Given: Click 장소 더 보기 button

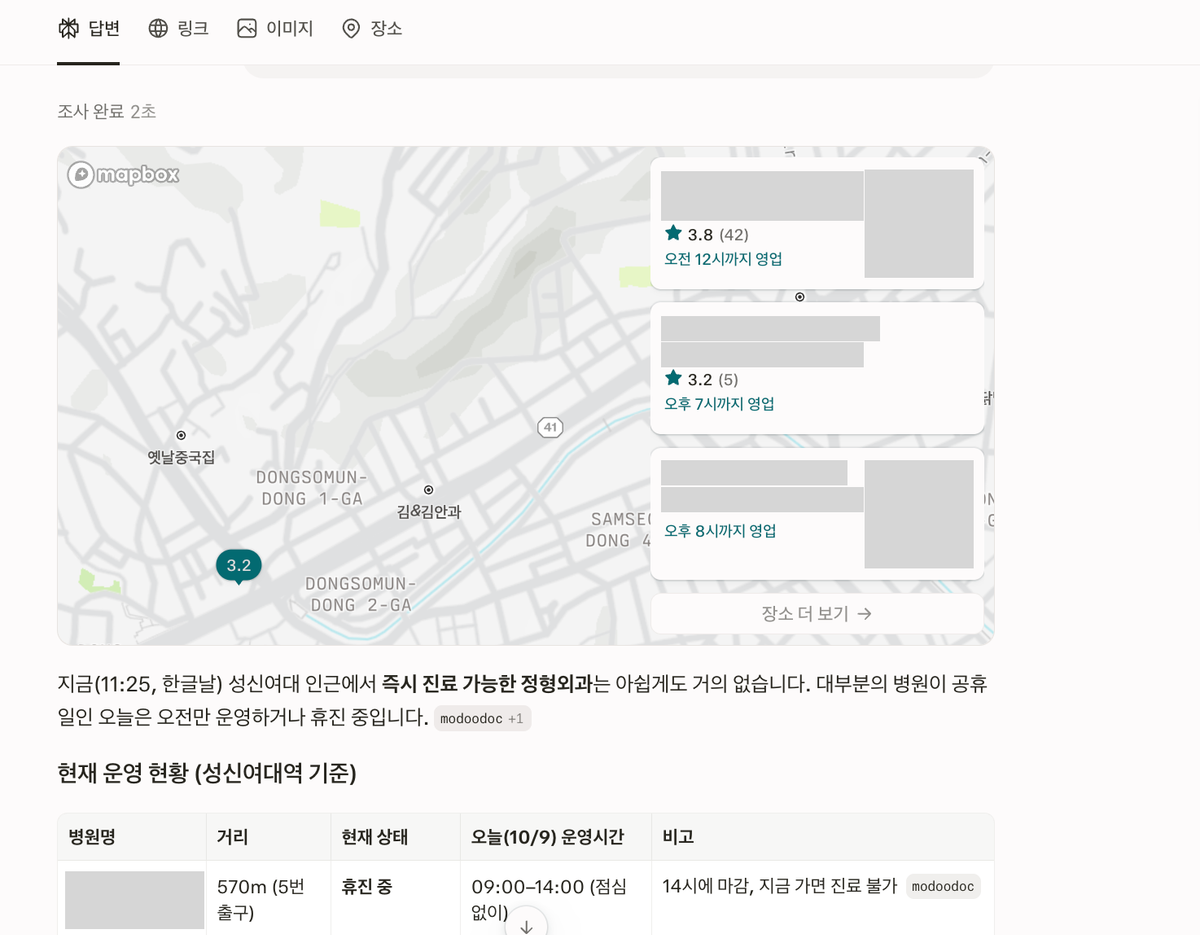Looking at the screenshot, I should (817, 613).
